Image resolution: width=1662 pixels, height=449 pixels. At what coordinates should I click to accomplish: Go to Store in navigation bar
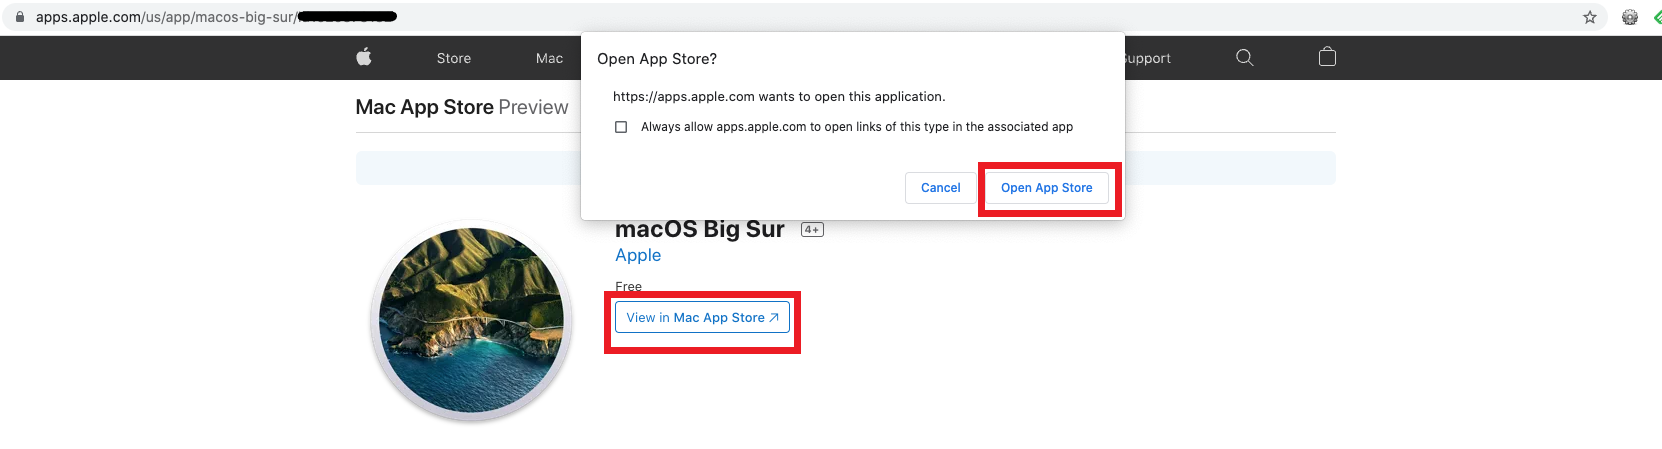(454, 58)
